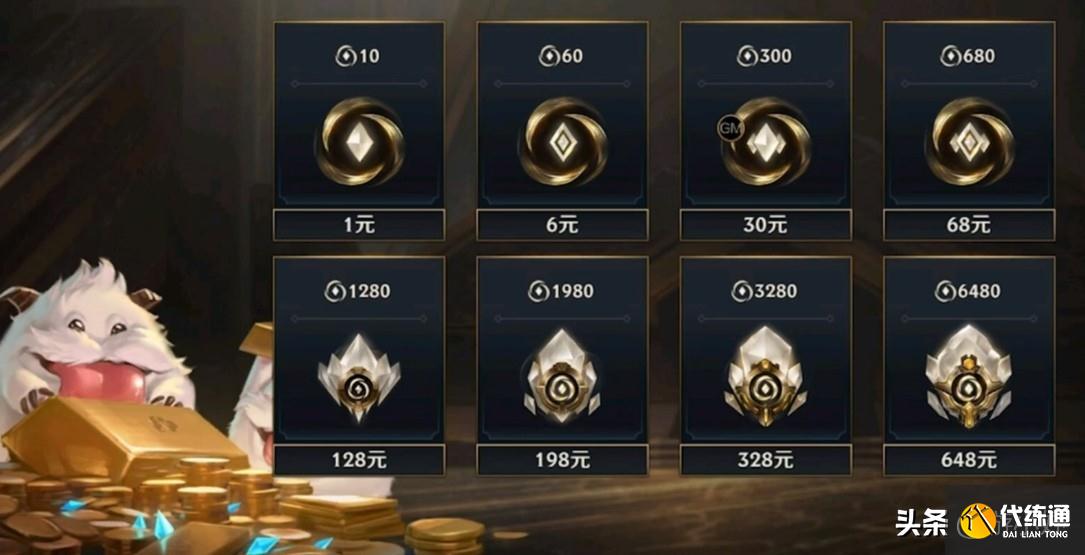Click the GM badge on 300 pack

(x=730, y=129)
